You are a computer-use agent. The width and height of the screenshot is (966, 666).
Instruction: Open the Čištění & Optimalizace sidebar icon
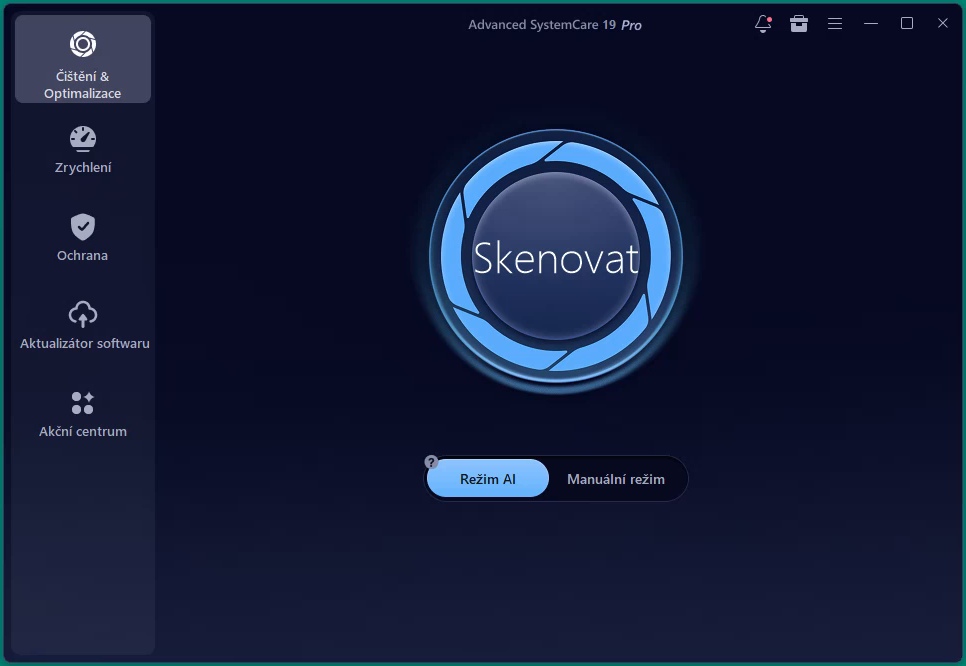(83, 44)
